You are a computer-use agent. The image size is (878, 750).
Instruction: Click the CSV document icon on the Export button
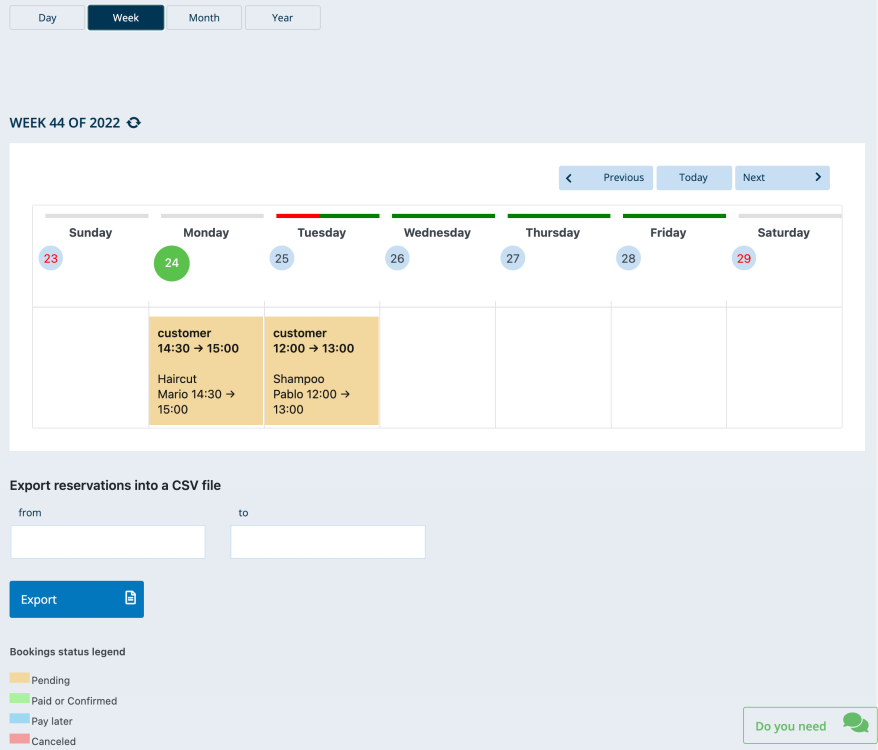point(129,598)
